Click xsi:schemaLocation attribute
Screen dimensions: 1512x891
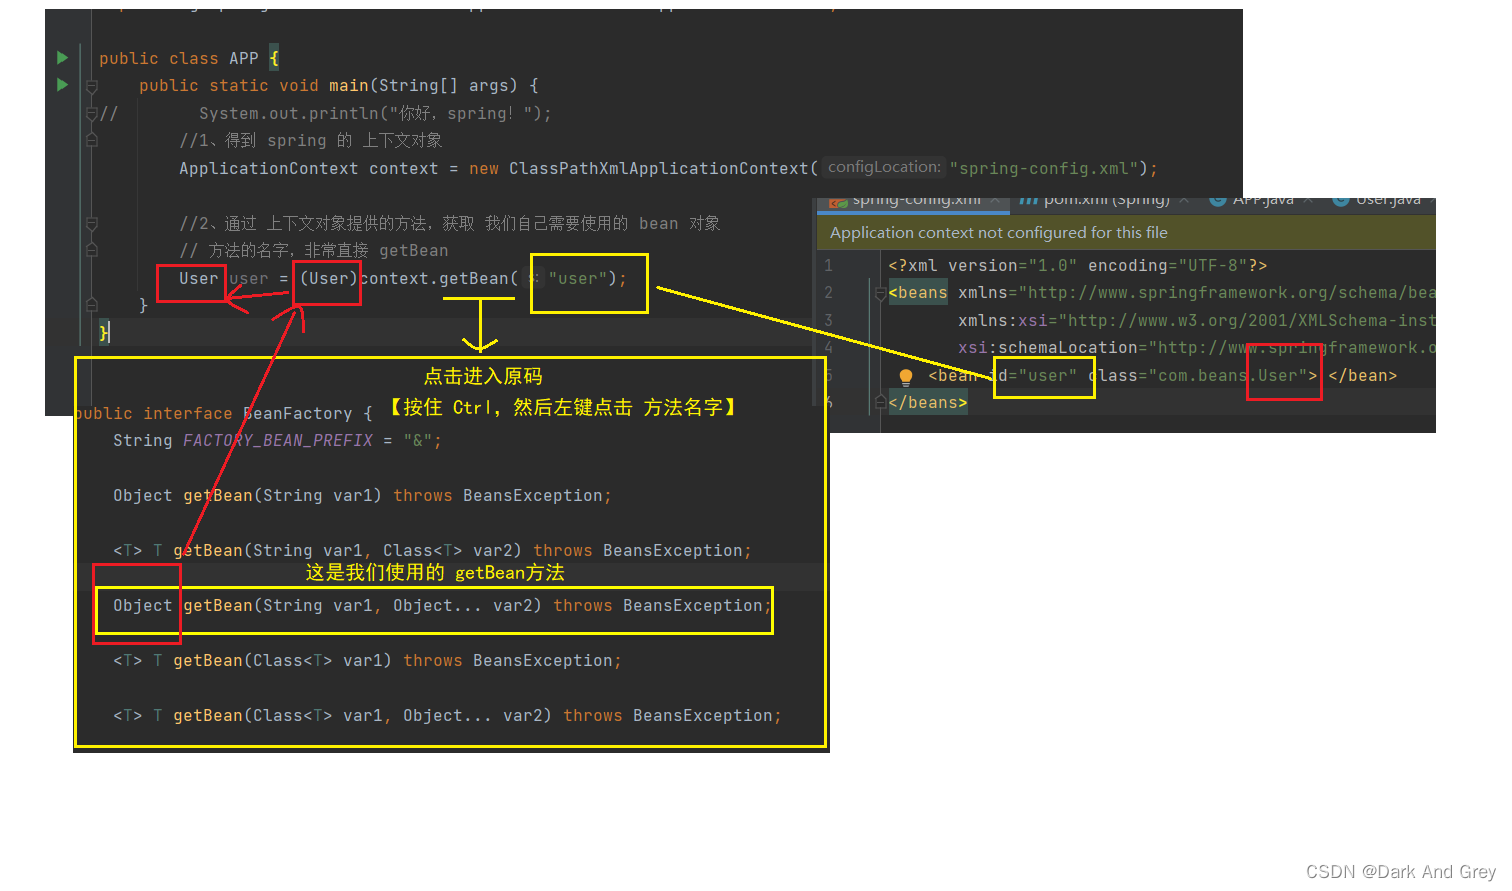[1197, 347]
